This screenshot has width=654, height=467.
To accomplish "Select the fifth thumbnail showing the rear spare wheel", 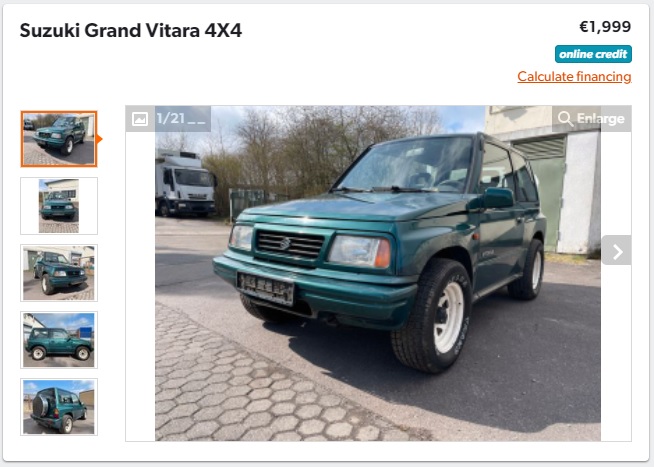I will point(59,407).
